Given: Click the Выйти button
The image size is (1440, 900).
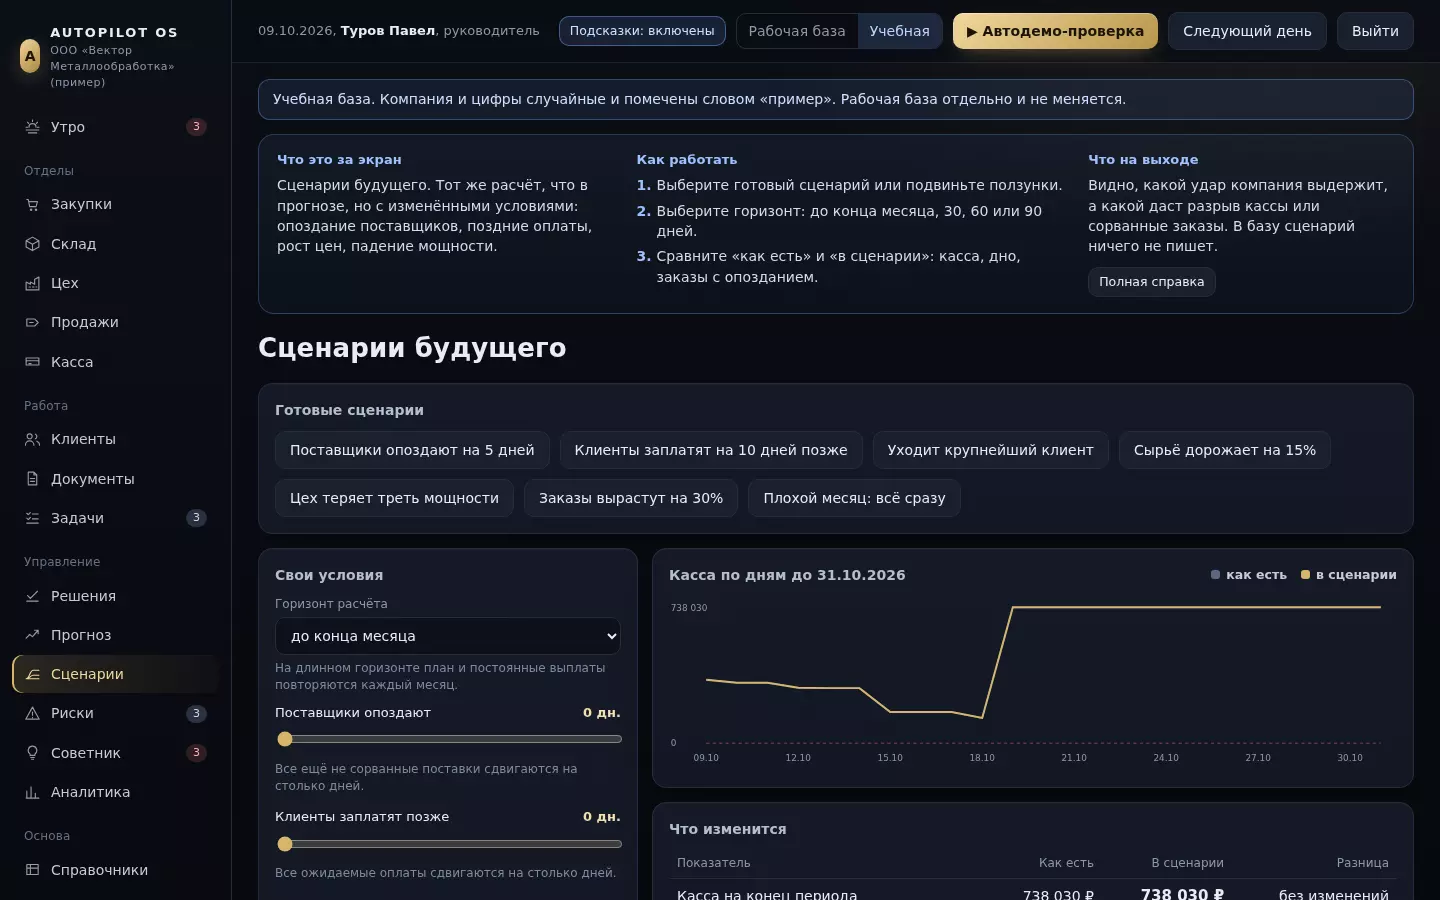Looking at the screenshot, I should (1375, 31).
